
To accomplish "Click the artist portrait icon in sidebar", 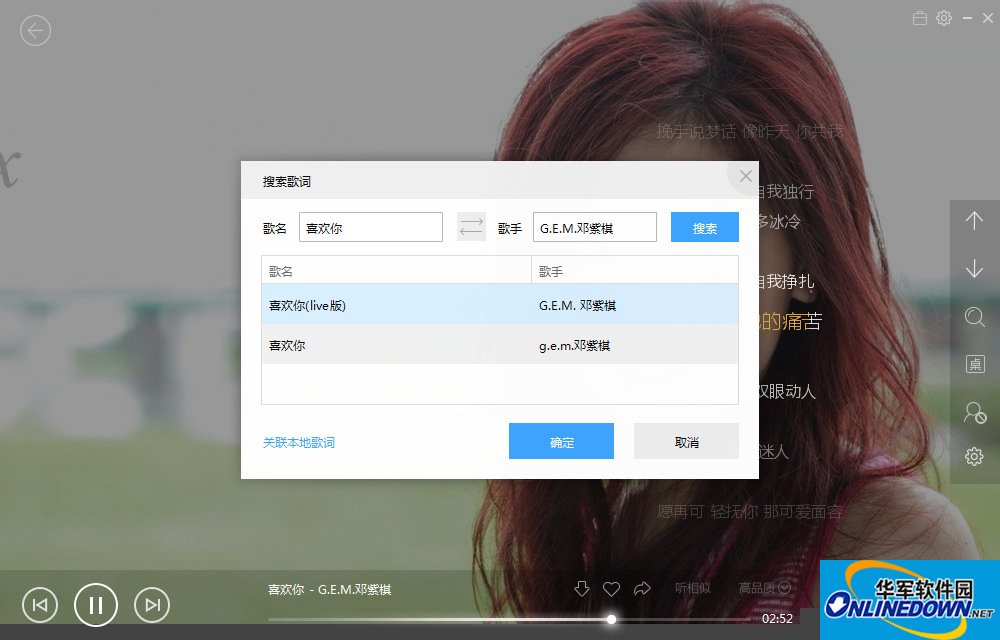I will point(974,412).
